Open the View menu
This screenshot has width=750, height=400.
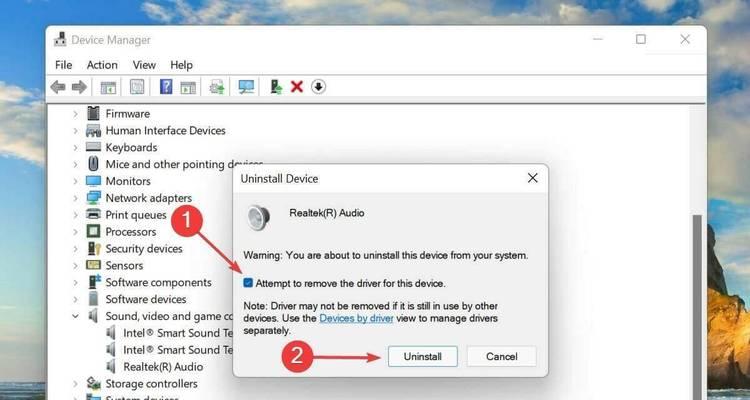(x=144, y=65)
